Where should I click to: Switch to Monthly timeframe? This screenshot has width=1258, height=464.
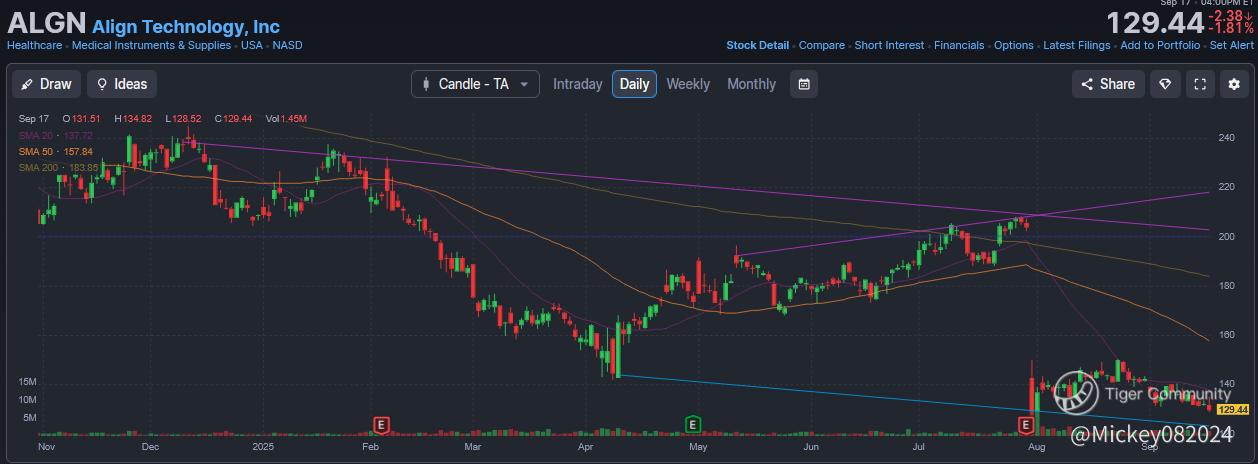pos(751,84)
